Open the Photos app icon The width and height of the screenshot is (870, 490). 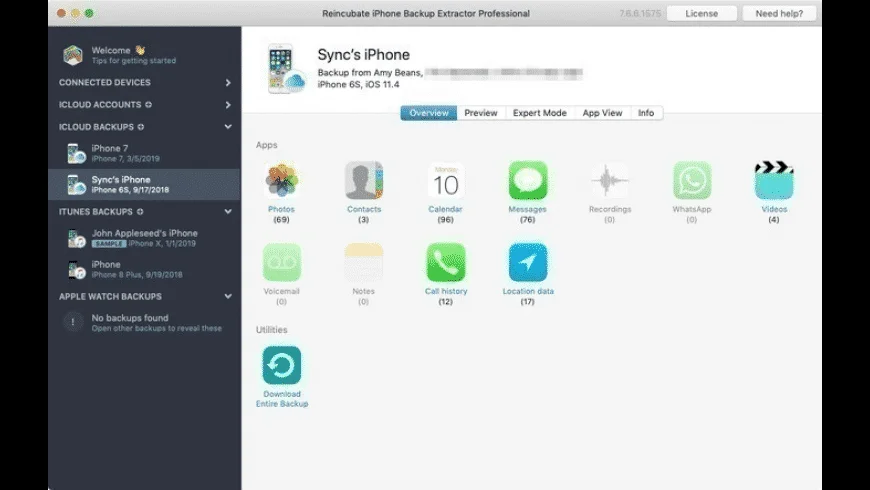pyautogui.click(x=281, y=180)
